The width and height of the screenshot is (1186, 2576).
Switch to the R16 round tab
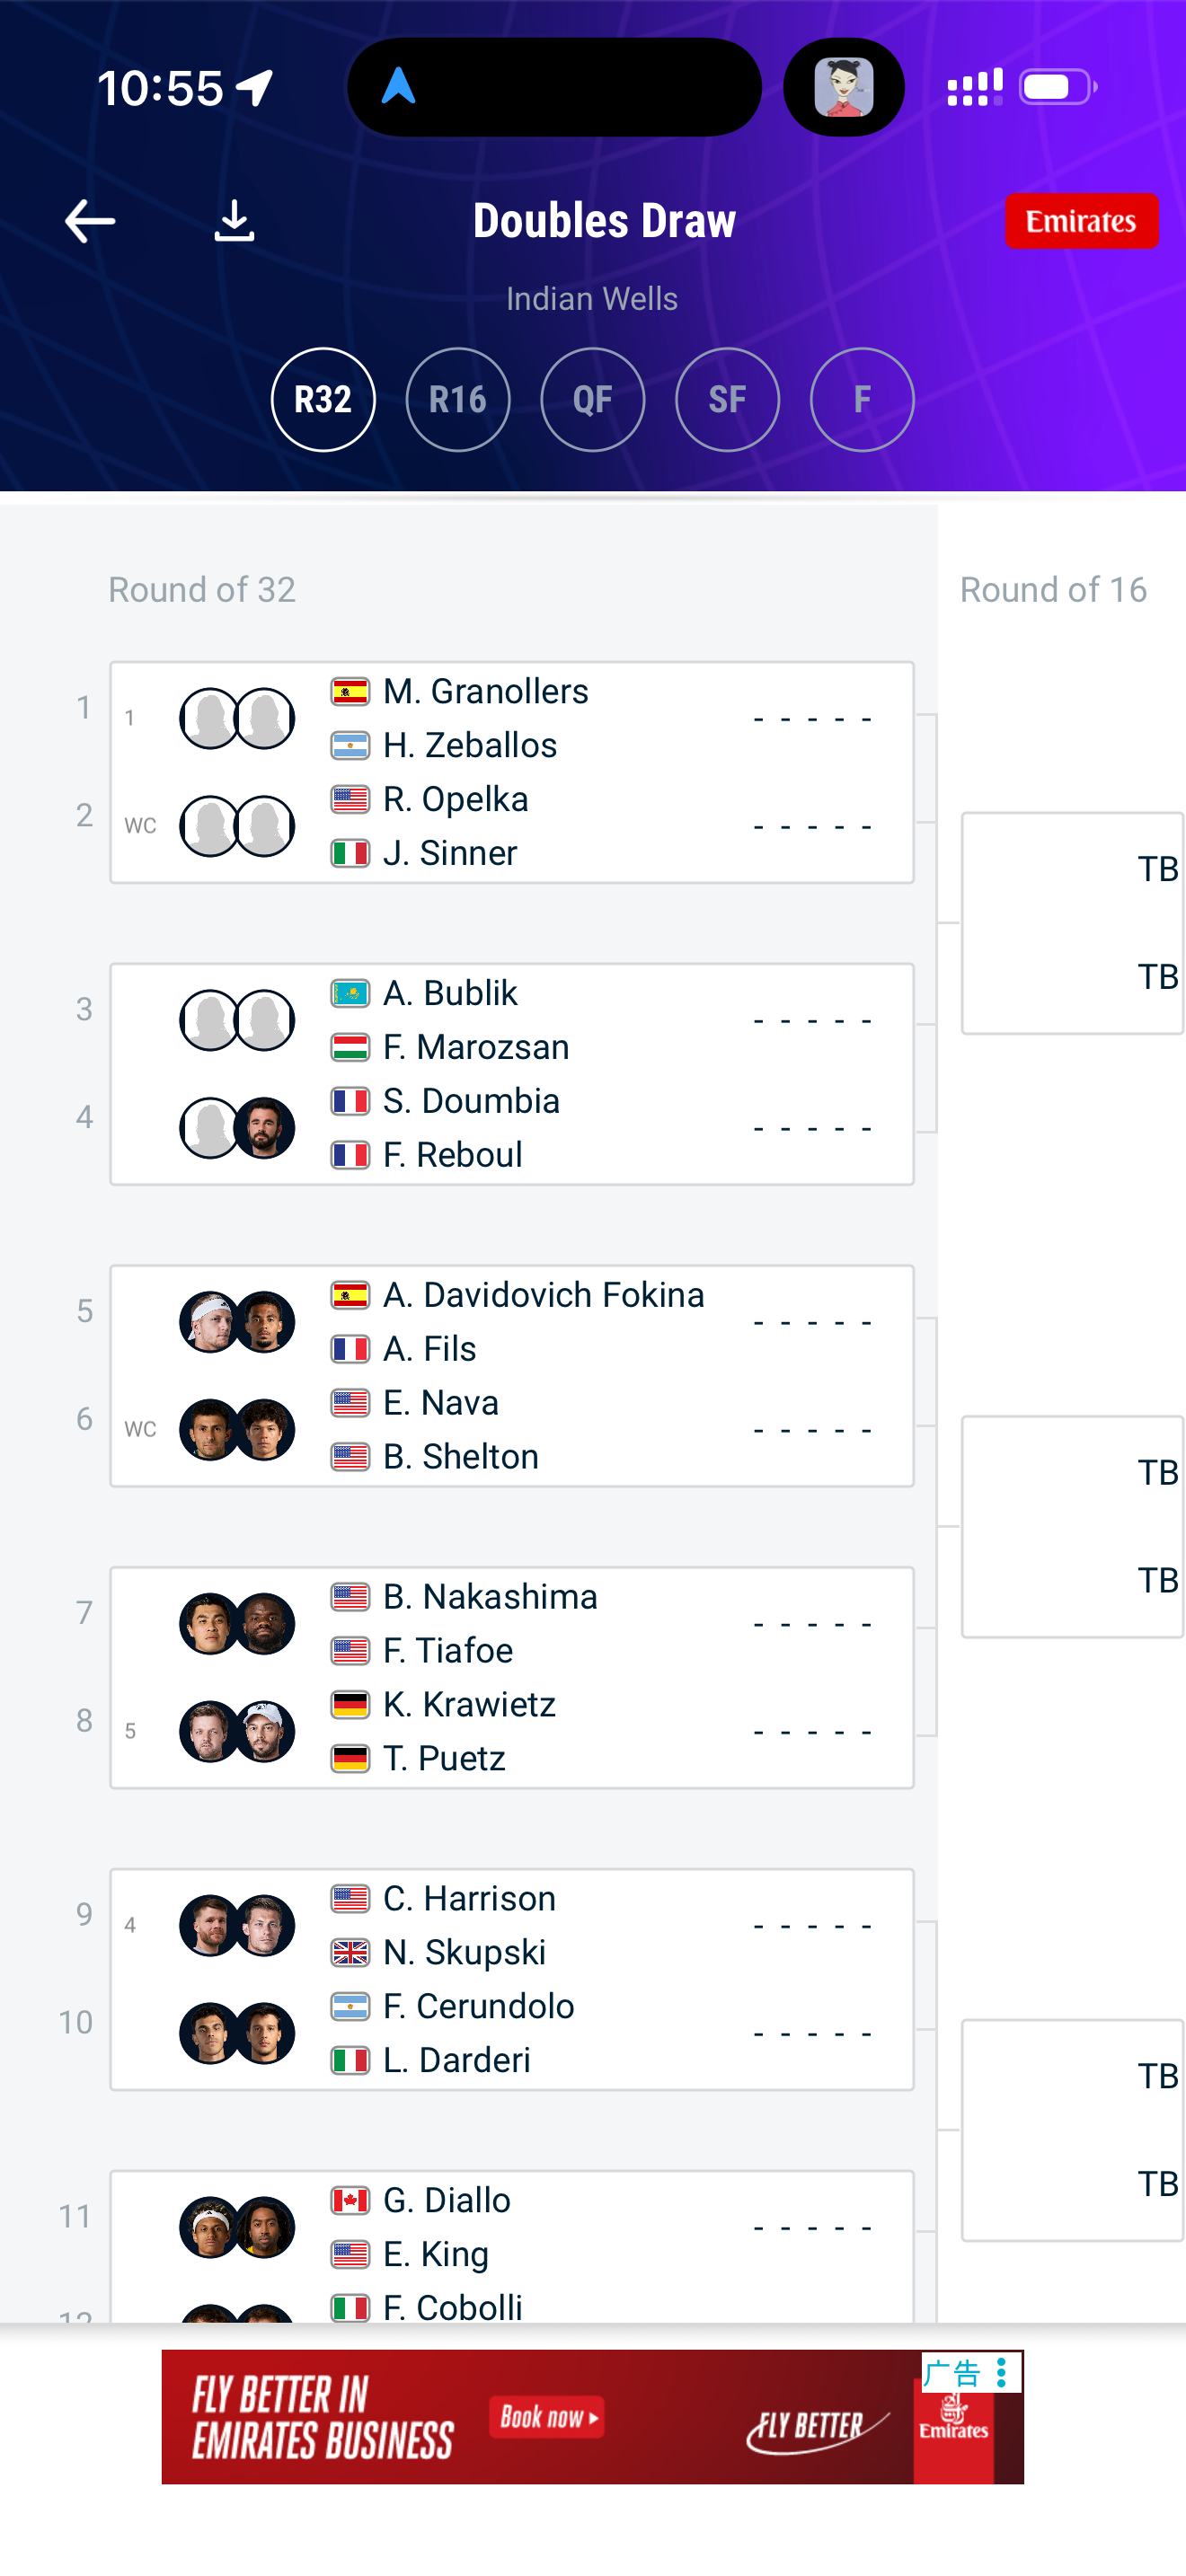[x=458, y=400]
